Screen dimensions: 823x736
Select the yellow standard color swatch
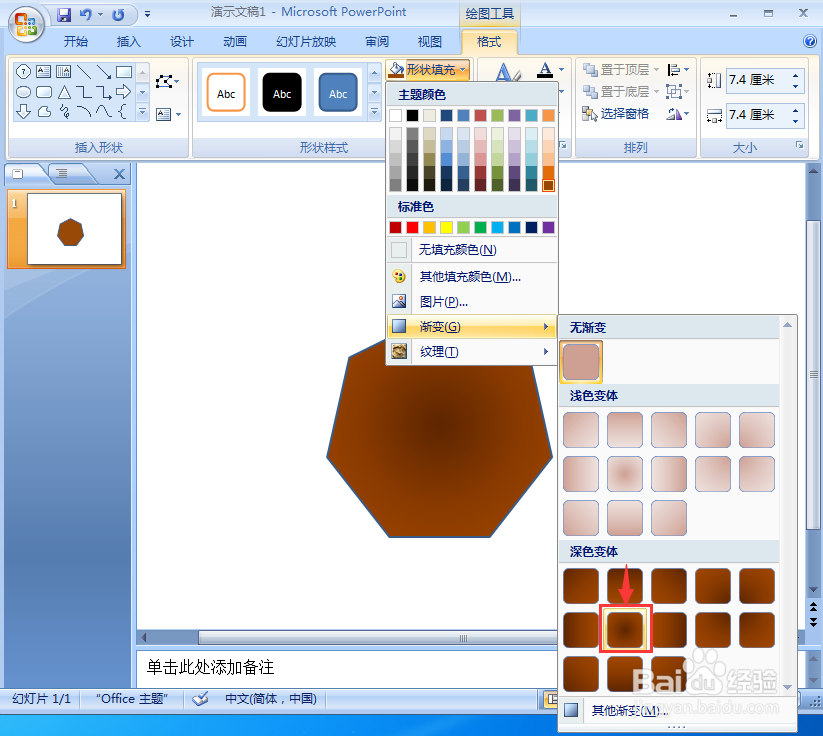pos(446,227)
